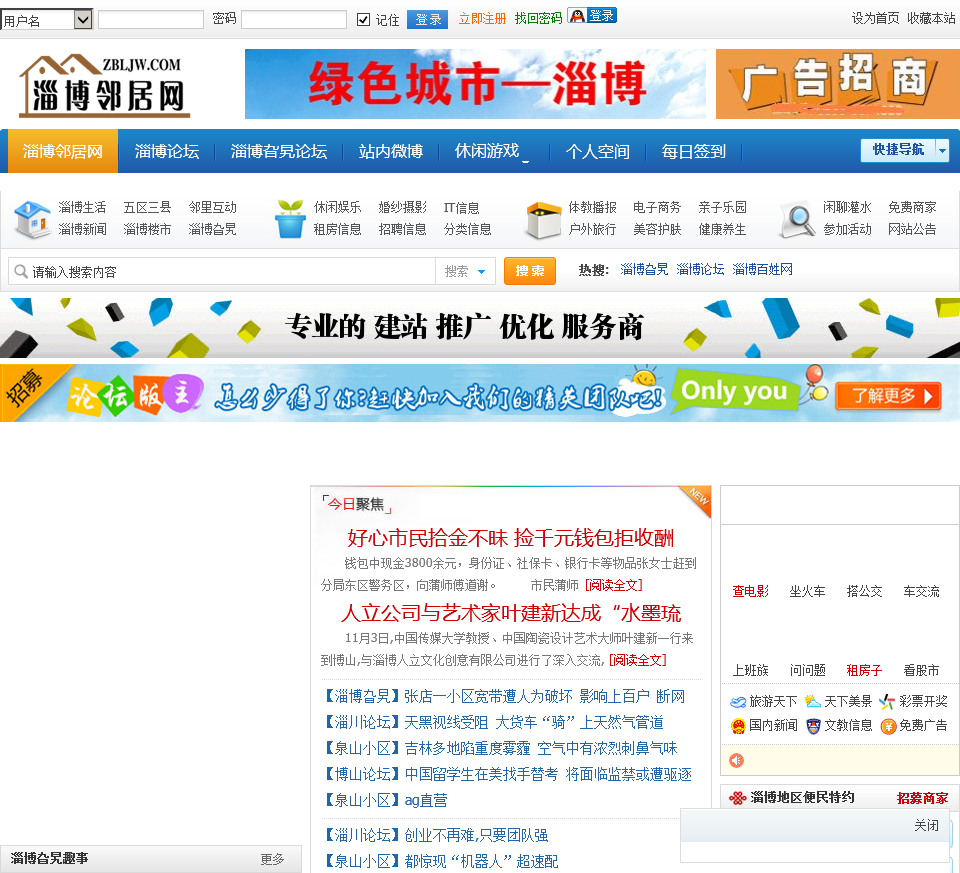
Task: Click 更多 beside 淄博旮旯趣事
Action: click(x=272, y=859)
